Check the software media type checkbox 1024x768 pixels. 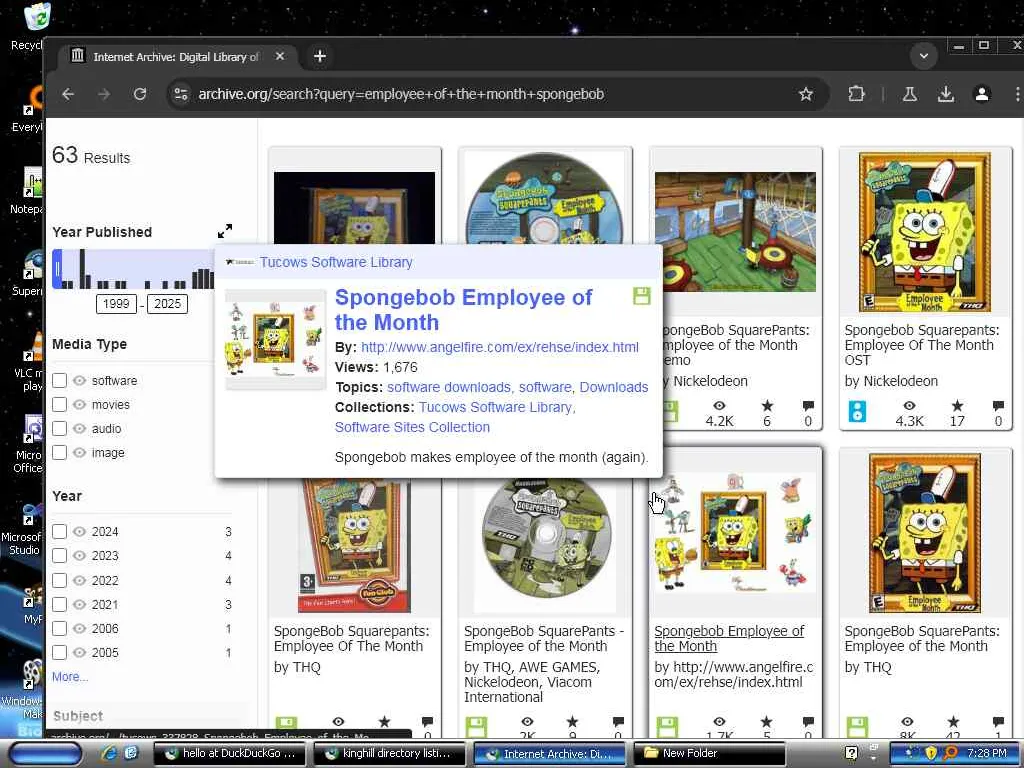point(59,380)
